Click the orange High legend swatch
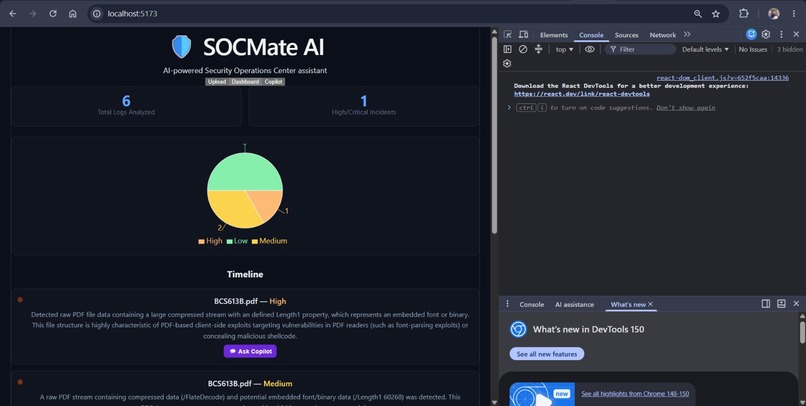 click(202, 242)
